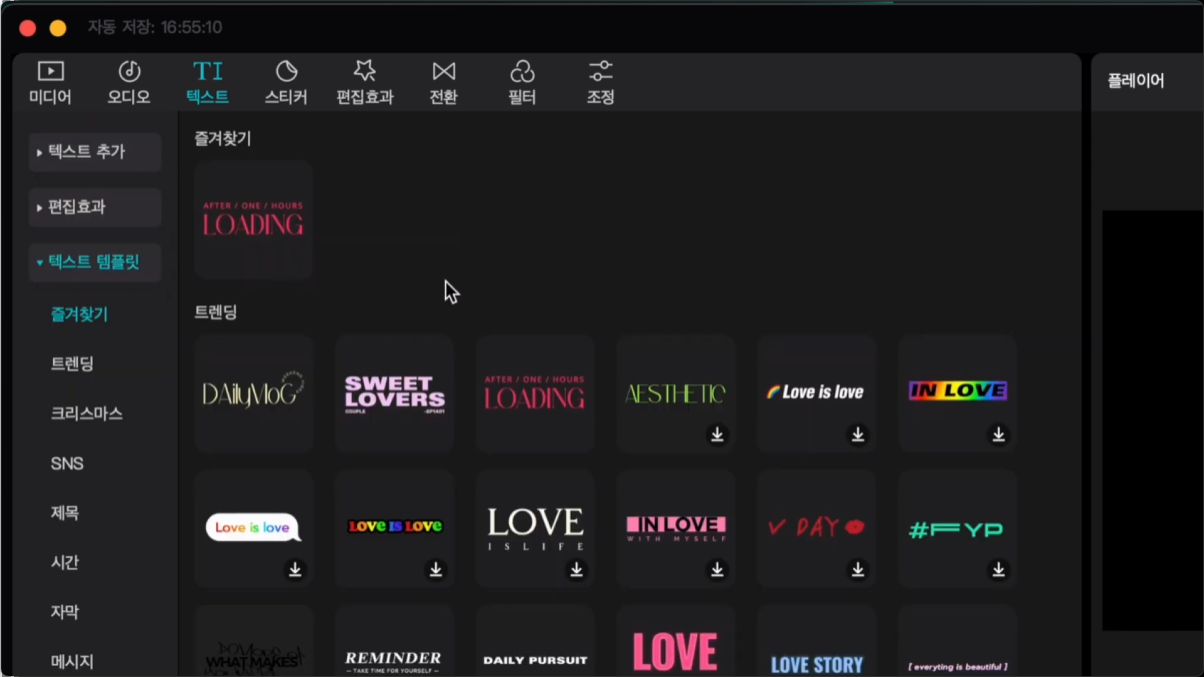Choose the REMINDER template thumbnail
Viewport: 1204px width, 677px height.
click(x=395, y=641)
